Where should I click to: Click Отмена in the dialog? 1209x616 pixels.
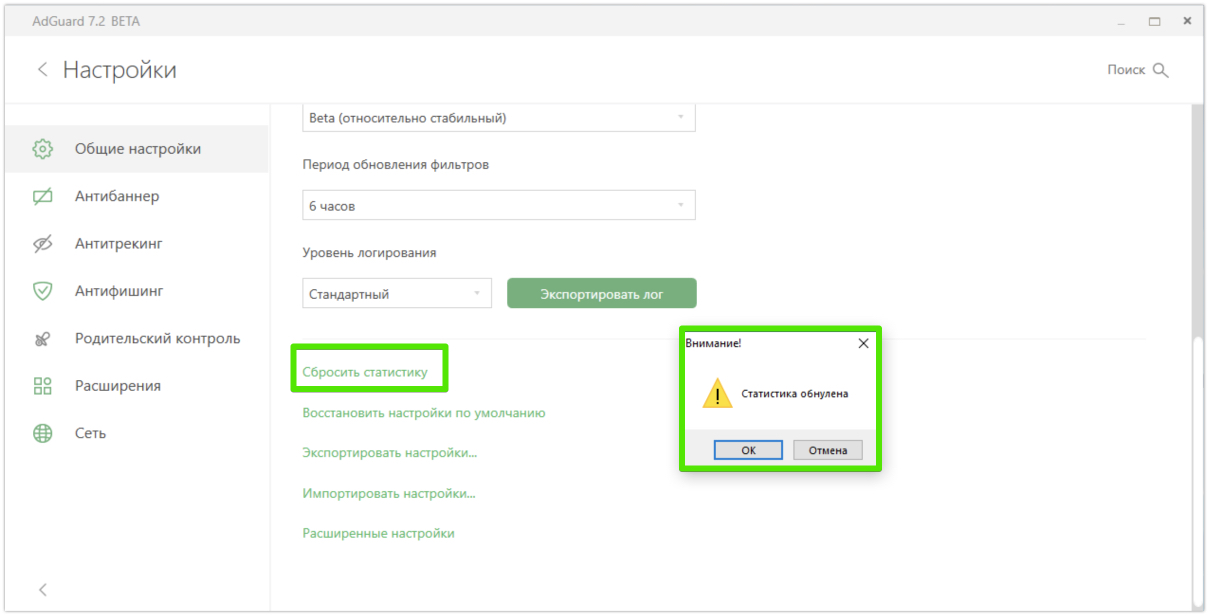click(828, 450)
